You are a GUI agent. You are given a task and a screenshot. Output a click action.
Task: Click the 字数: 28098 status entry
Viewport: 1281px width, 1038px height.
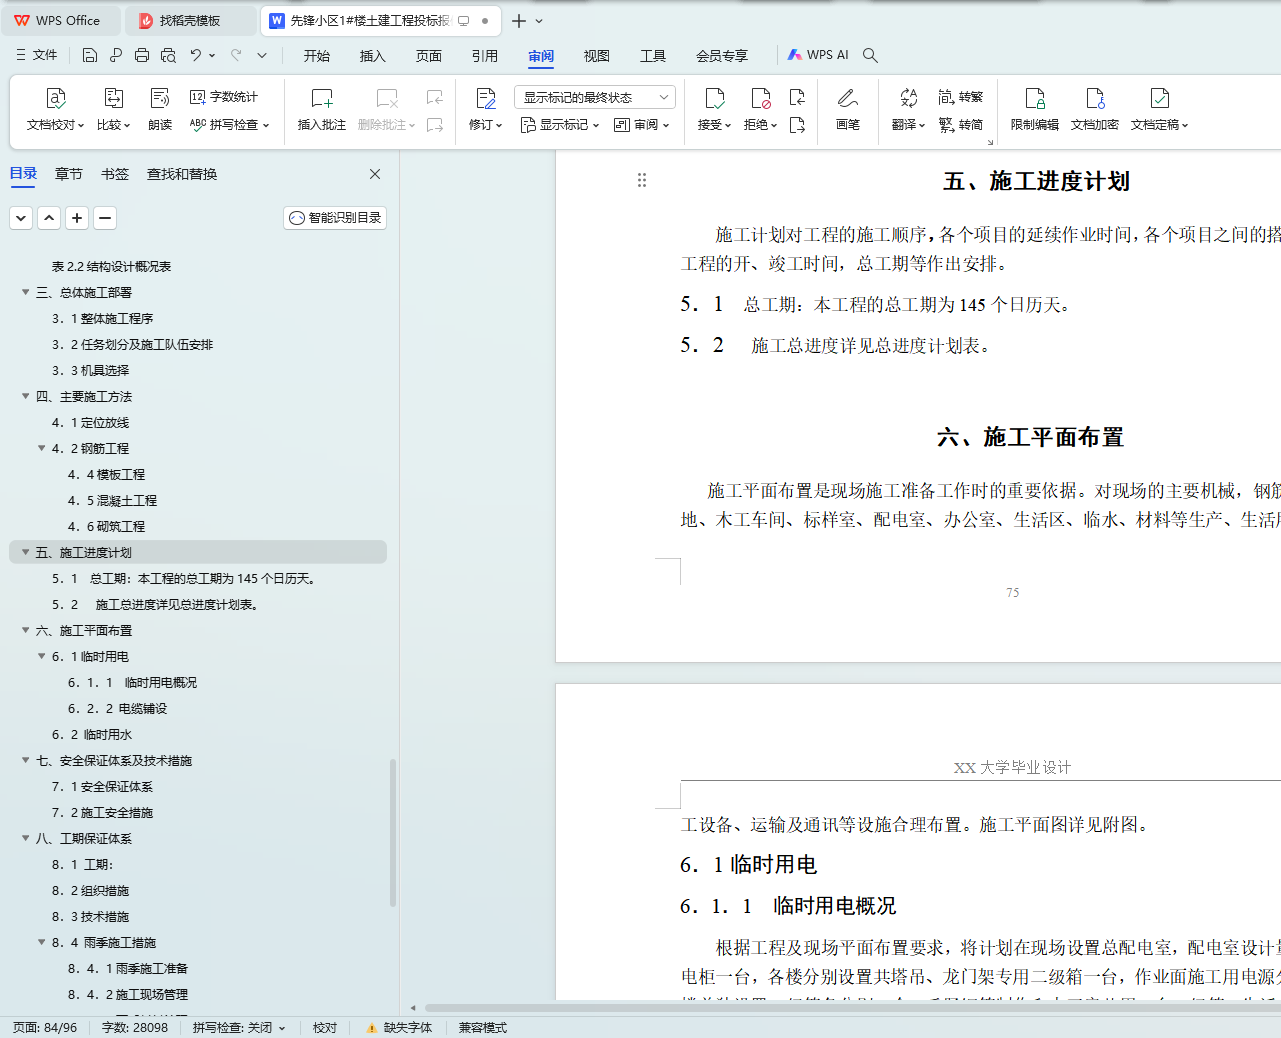[x=135, y=1027]
